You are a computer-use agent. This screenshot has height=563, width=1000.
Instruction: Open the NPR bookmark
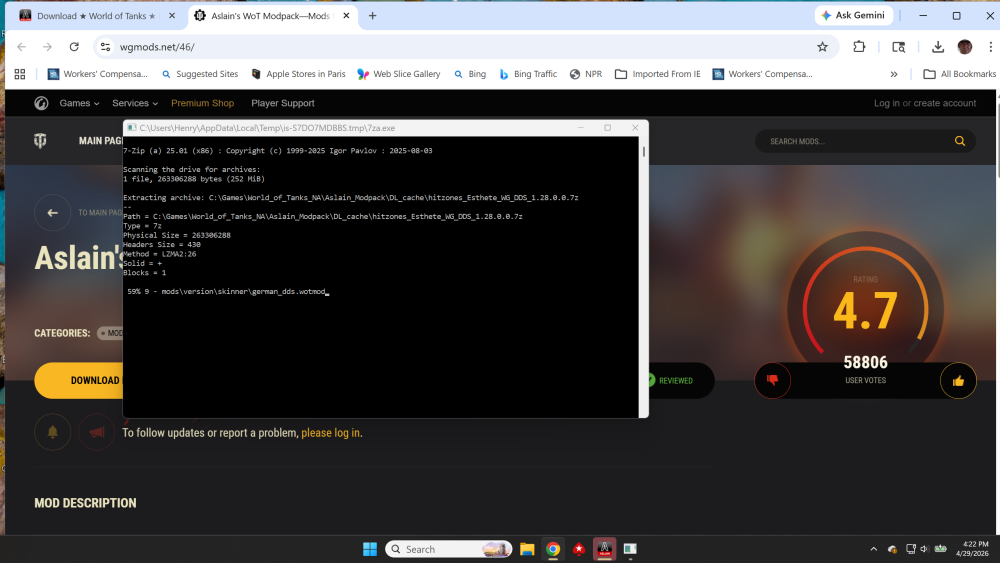[585, 74]
